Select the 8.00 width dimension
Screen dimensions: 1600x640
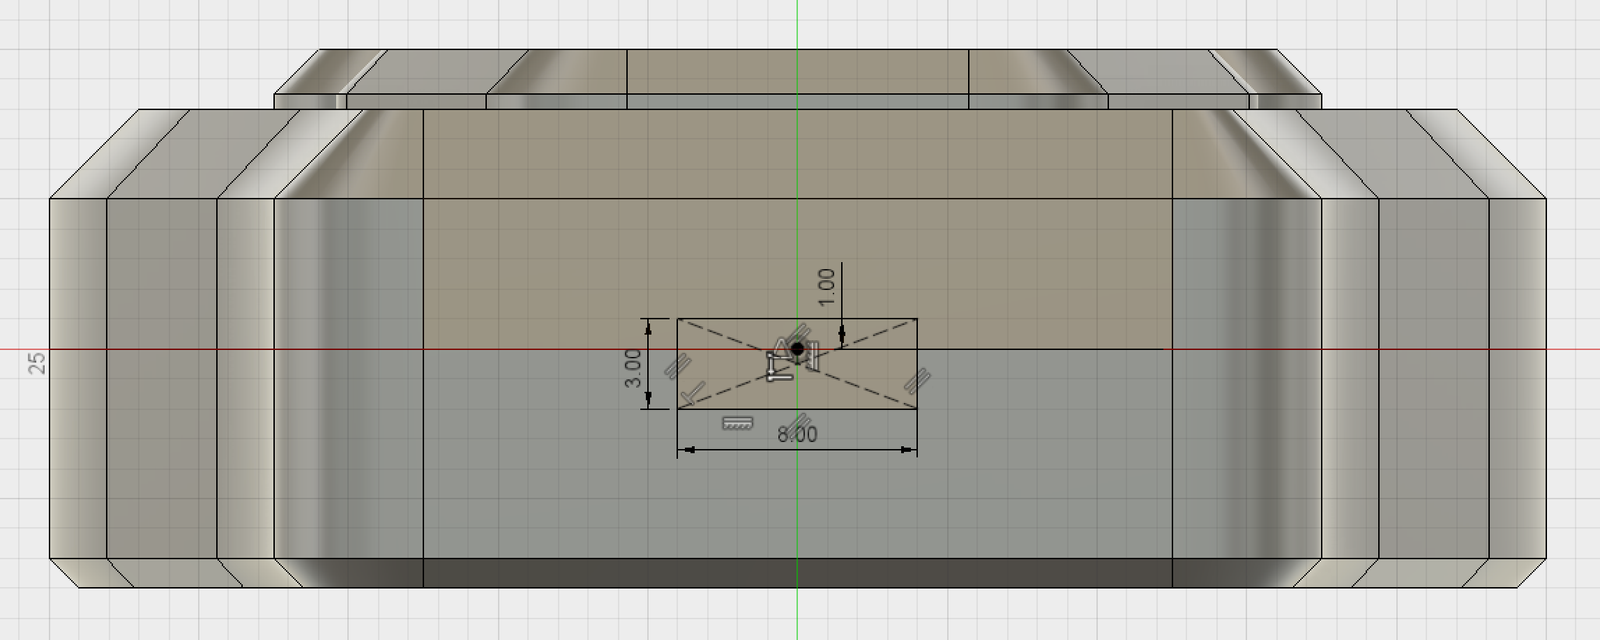(797, 435)
